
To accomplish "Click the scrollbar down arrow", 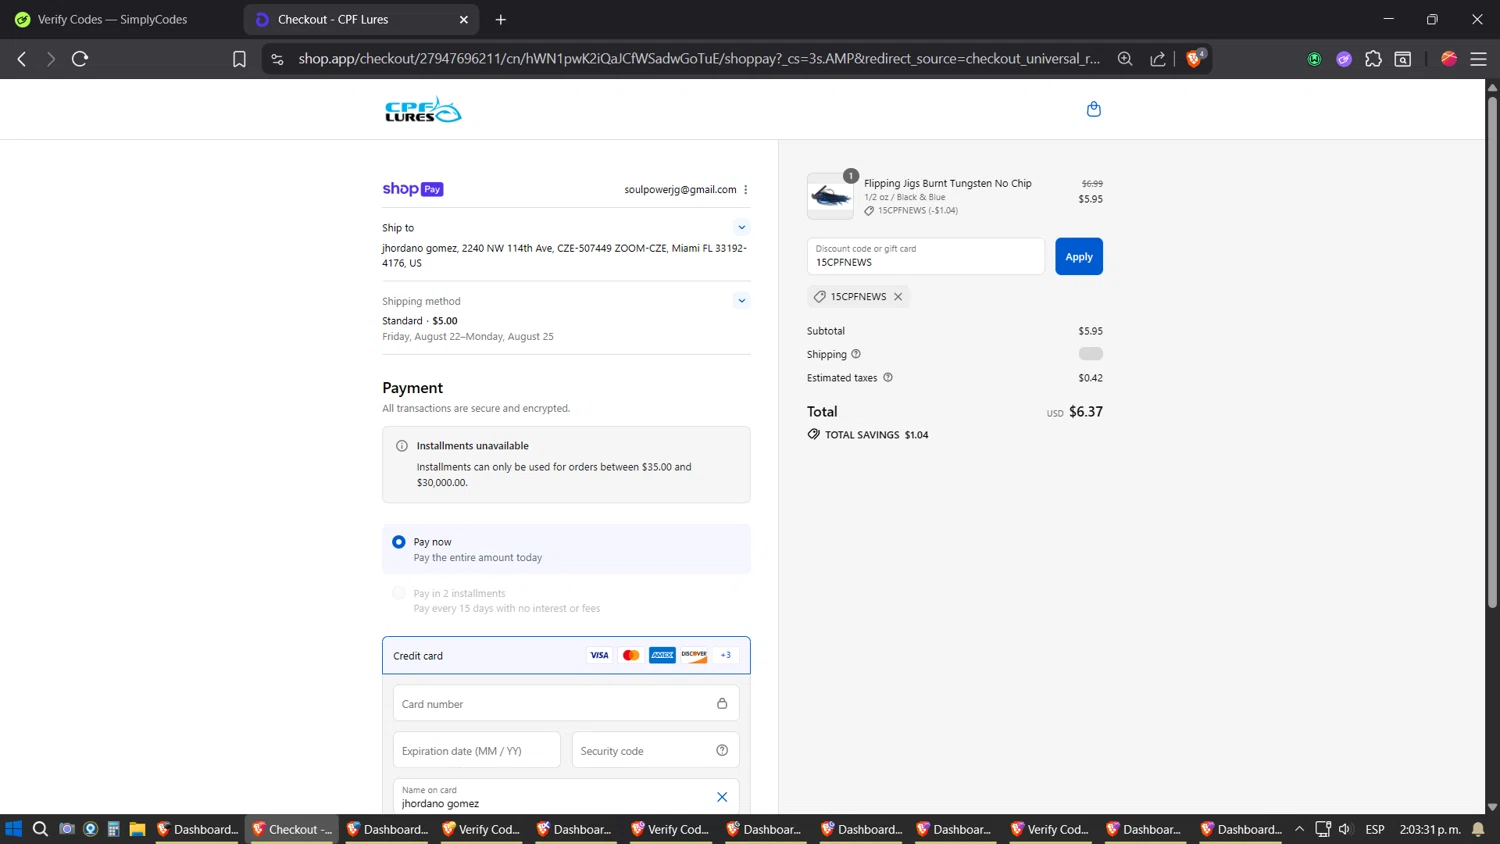I will point(1492,807).
